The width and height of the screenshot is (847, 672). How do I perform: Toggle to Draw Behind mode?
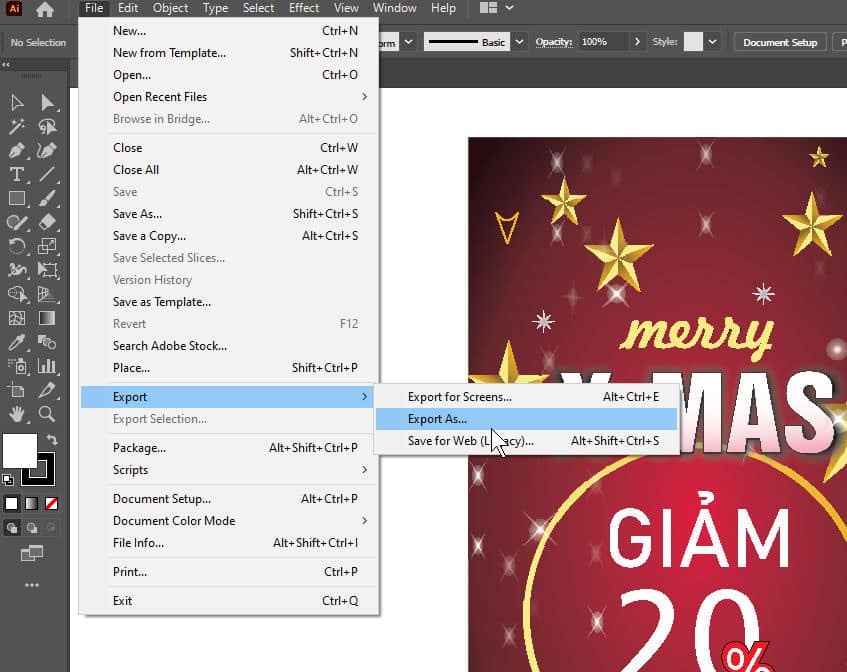tap(30, 527)
